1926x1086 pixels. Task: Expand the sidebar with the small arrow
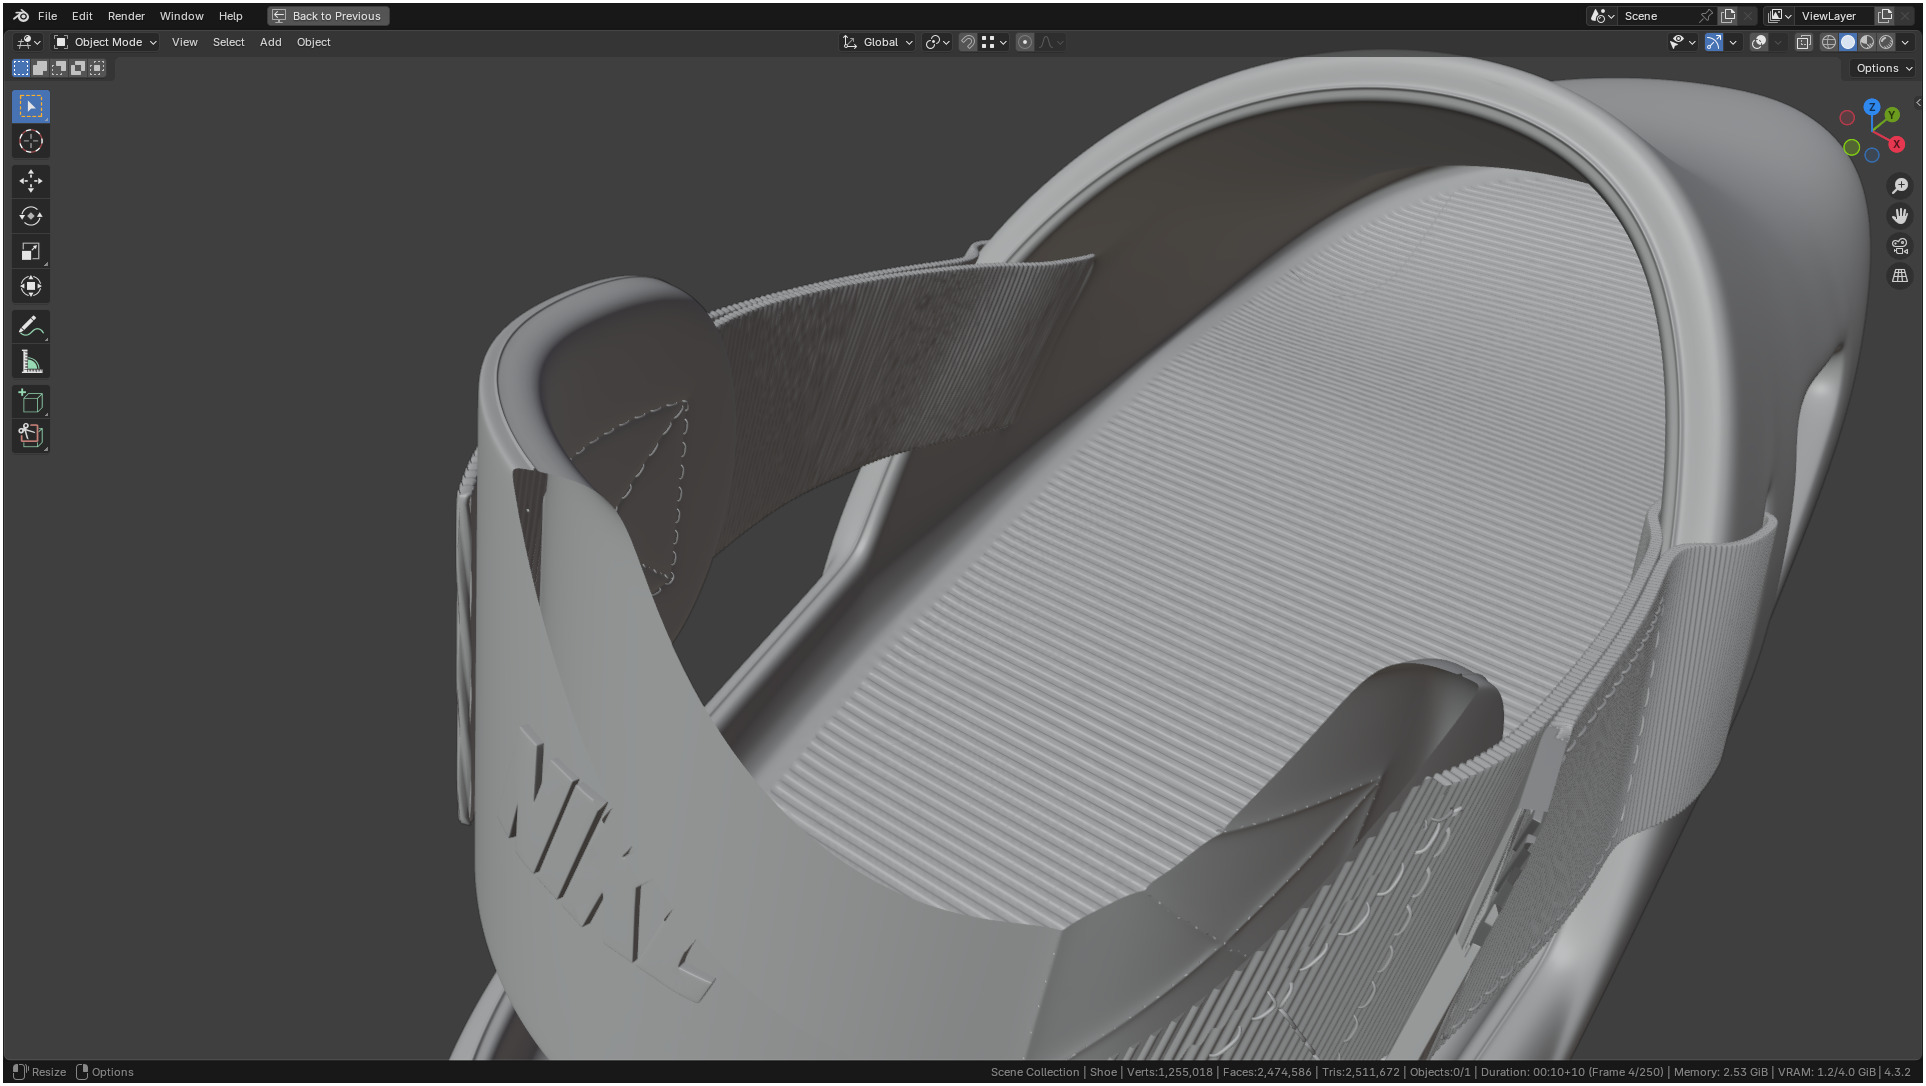1917,102
